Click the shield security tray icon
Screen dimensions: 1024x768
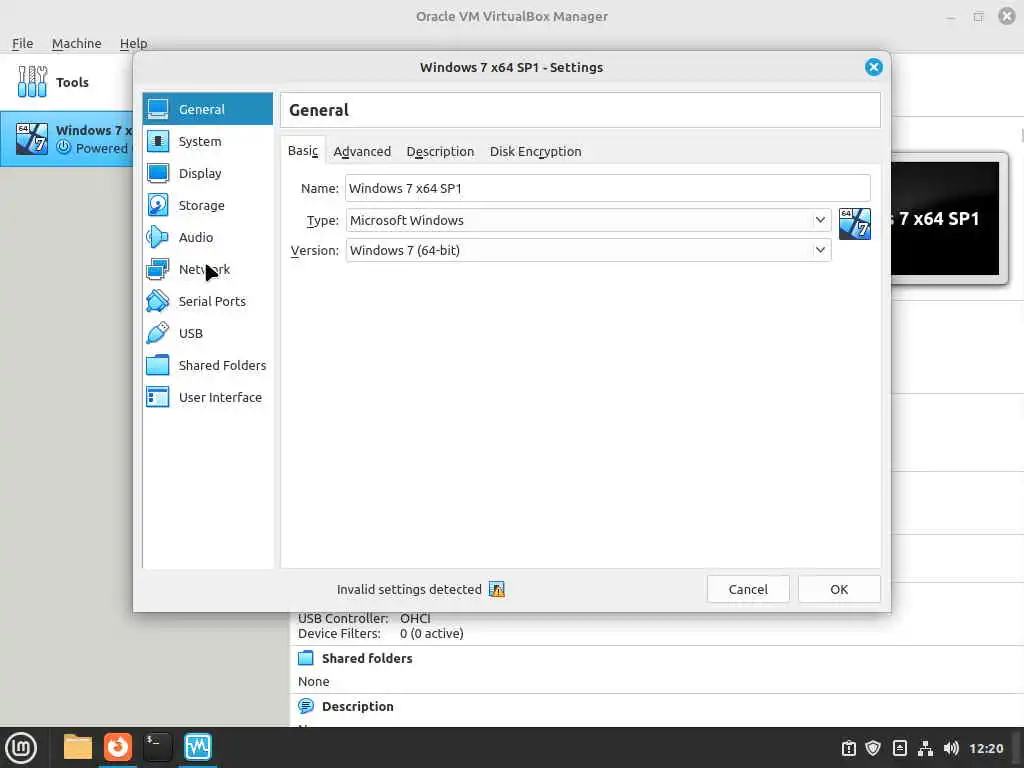point(873,748)
